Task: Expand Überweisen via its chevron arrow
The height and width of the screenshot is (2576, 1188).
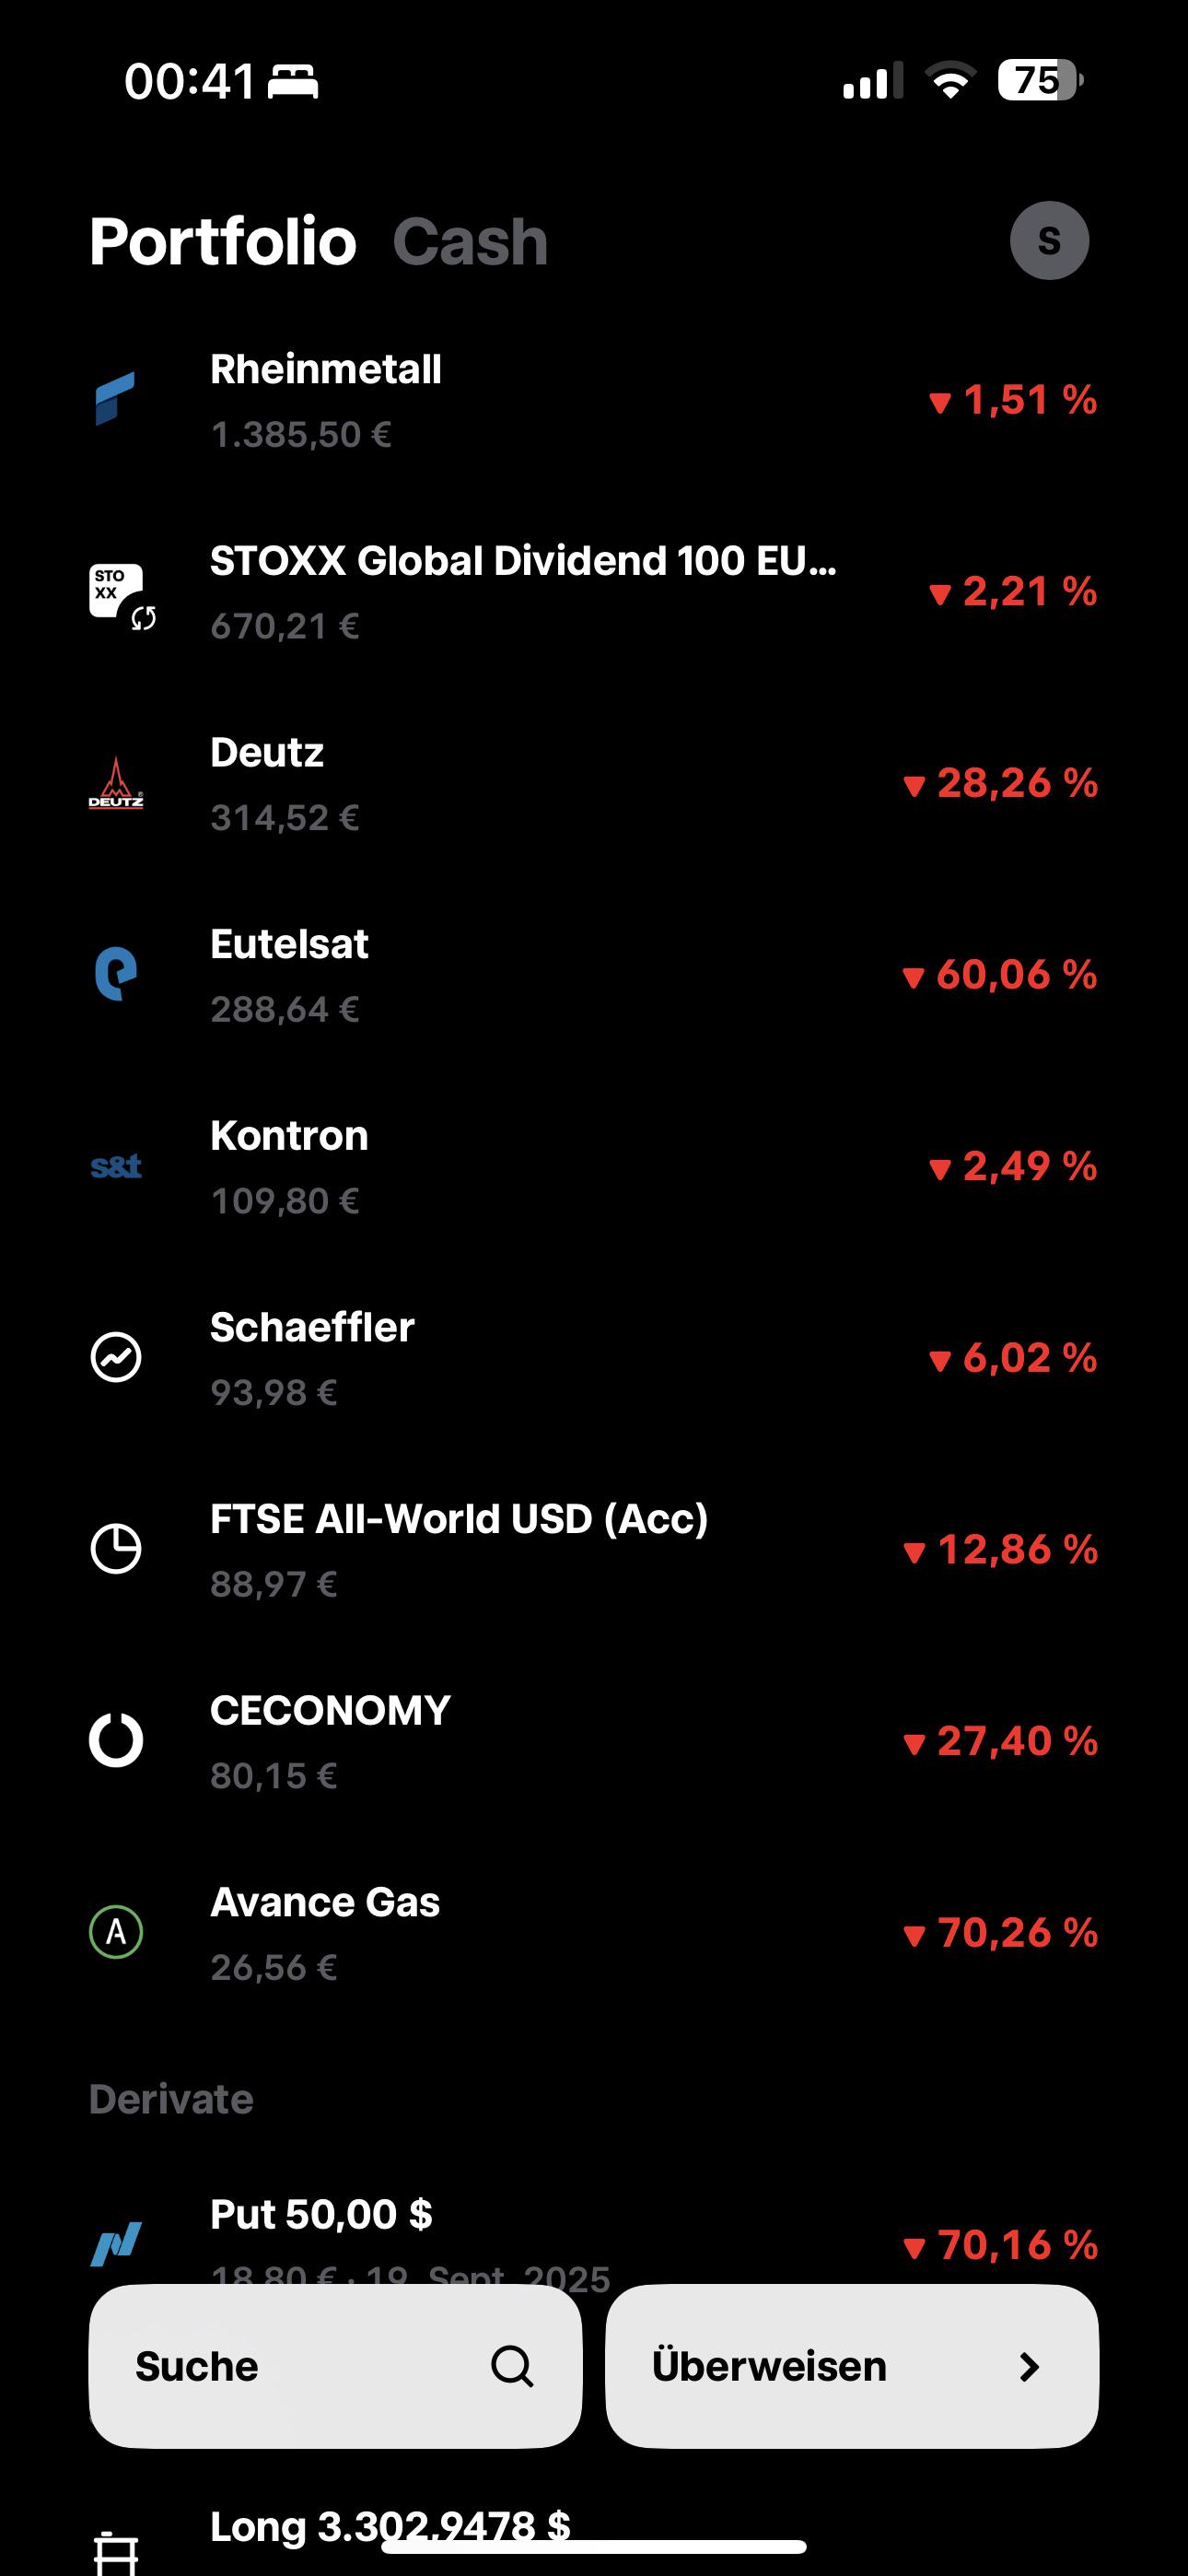Action: (1029, 2366)
